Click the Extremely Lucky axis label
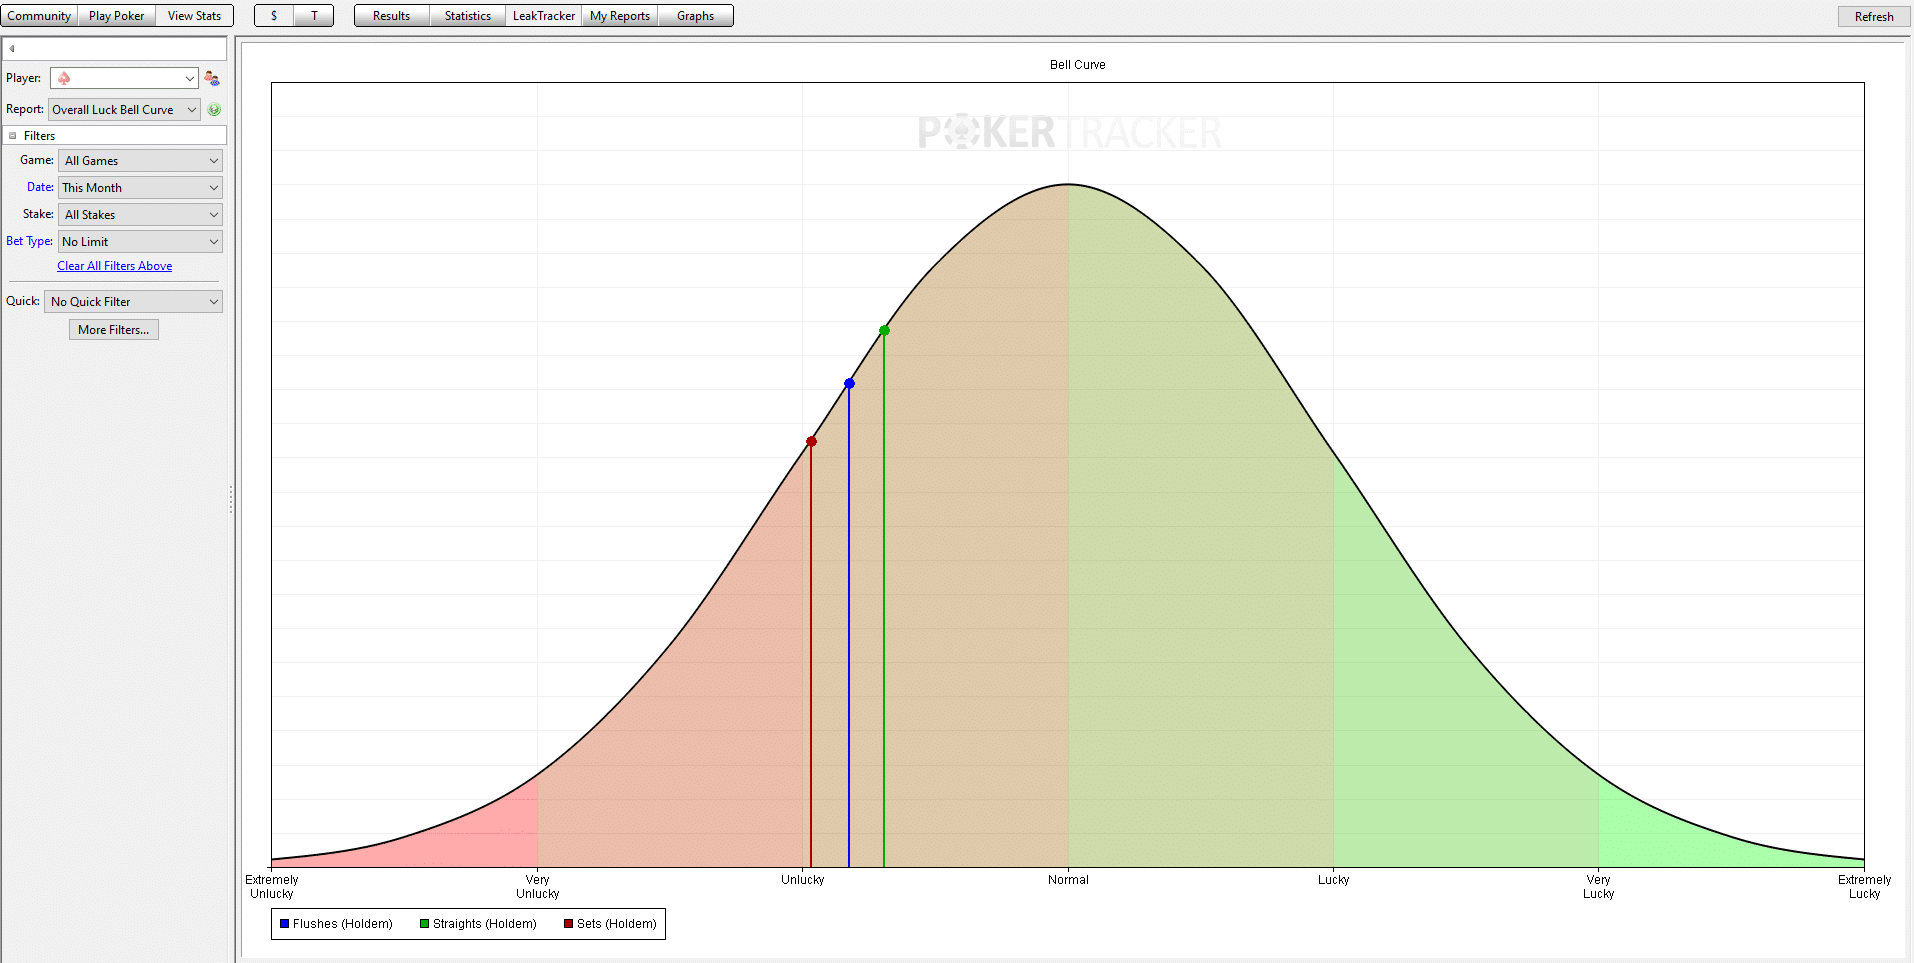The width and height of the screenshot is (1914, 963). click(x=1864, y=887)
